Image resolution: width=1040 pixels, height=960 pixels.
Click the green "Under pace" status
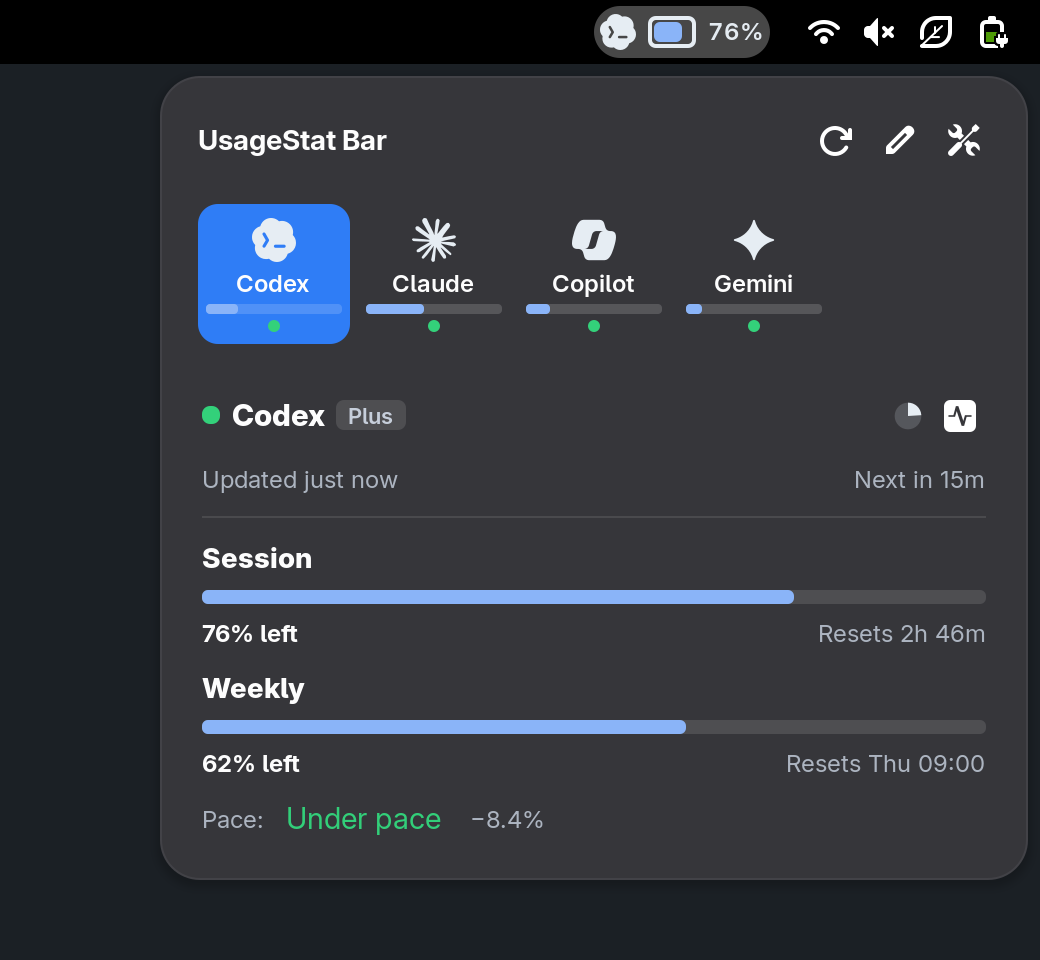point(363,819)
